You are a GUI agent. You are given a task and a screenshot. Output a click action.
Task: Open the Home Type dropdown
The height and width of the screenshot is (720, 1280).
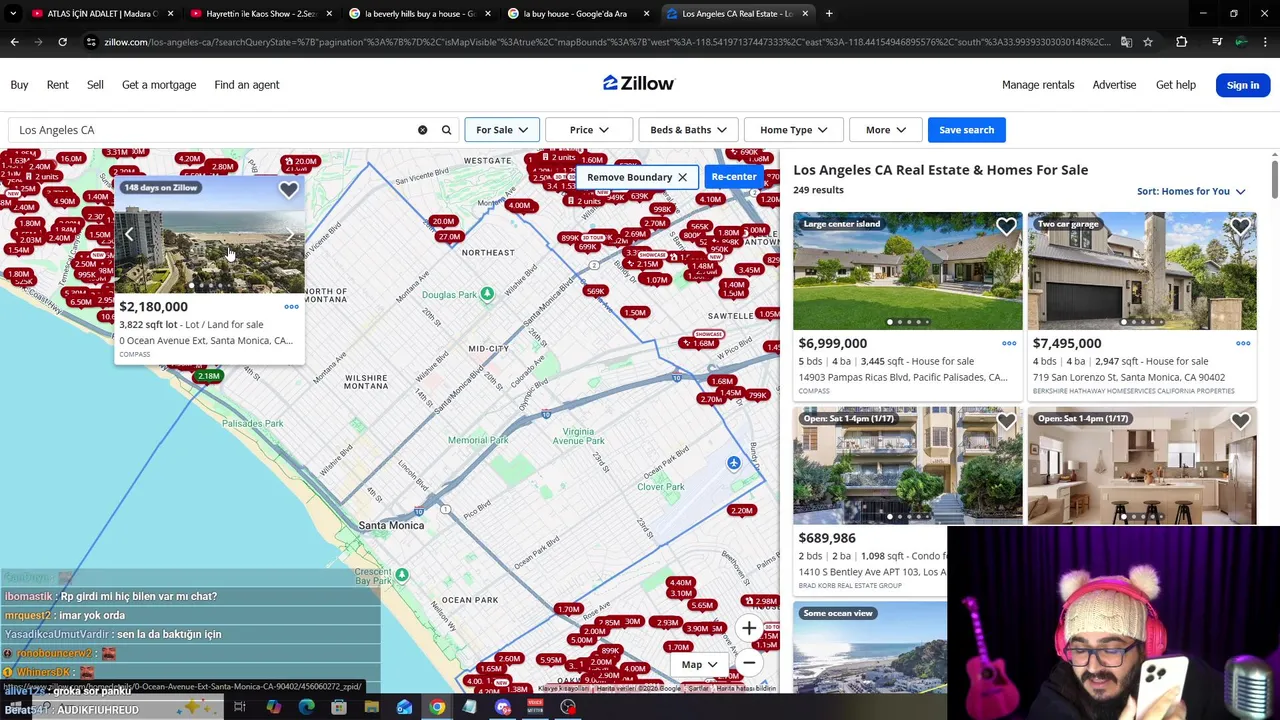coord(793,130)
